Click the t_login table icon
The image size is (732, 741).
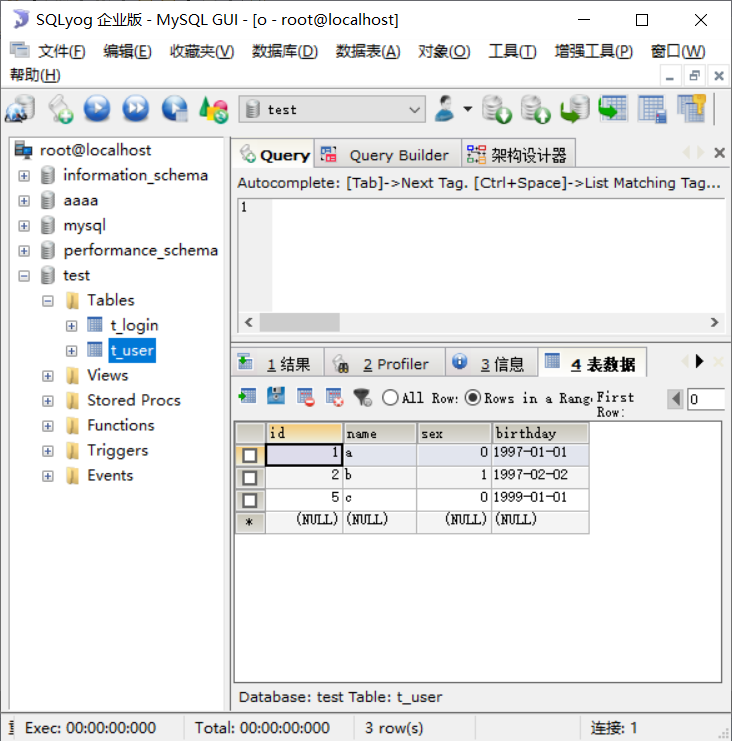pyautogui.click(x=95, y=325)
